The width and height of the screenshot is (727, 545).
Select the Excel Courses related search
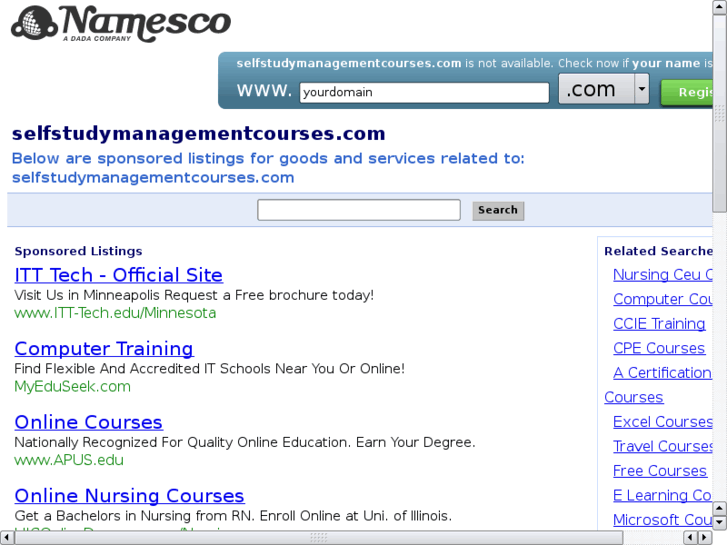pos(663,422)
